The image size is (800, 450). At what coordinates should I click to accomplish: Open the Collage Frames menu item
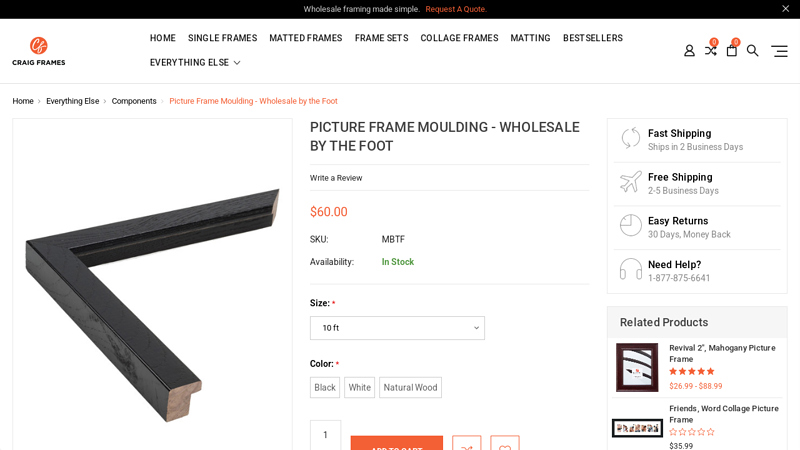click(459, 38)
